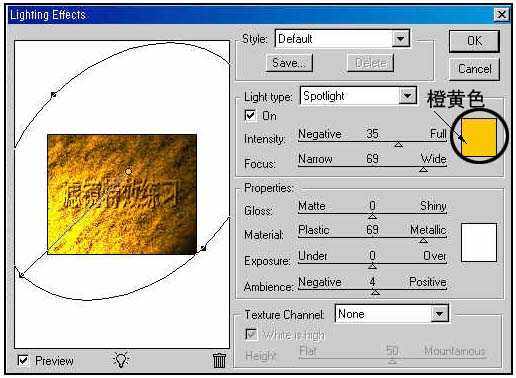Click the Cancel button

(474, 69)
